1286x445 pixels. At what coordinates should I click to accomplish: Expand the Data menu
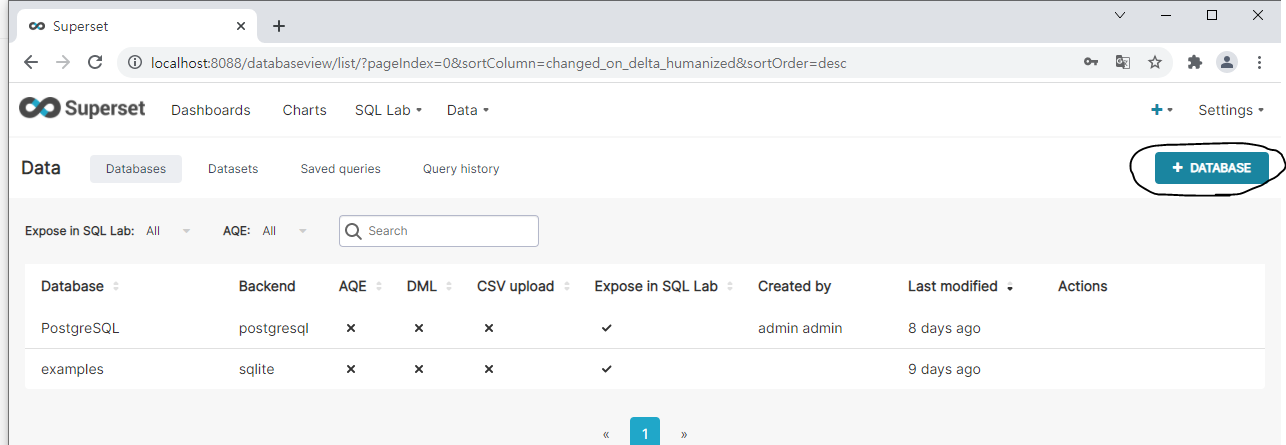[x=468, y=110]
